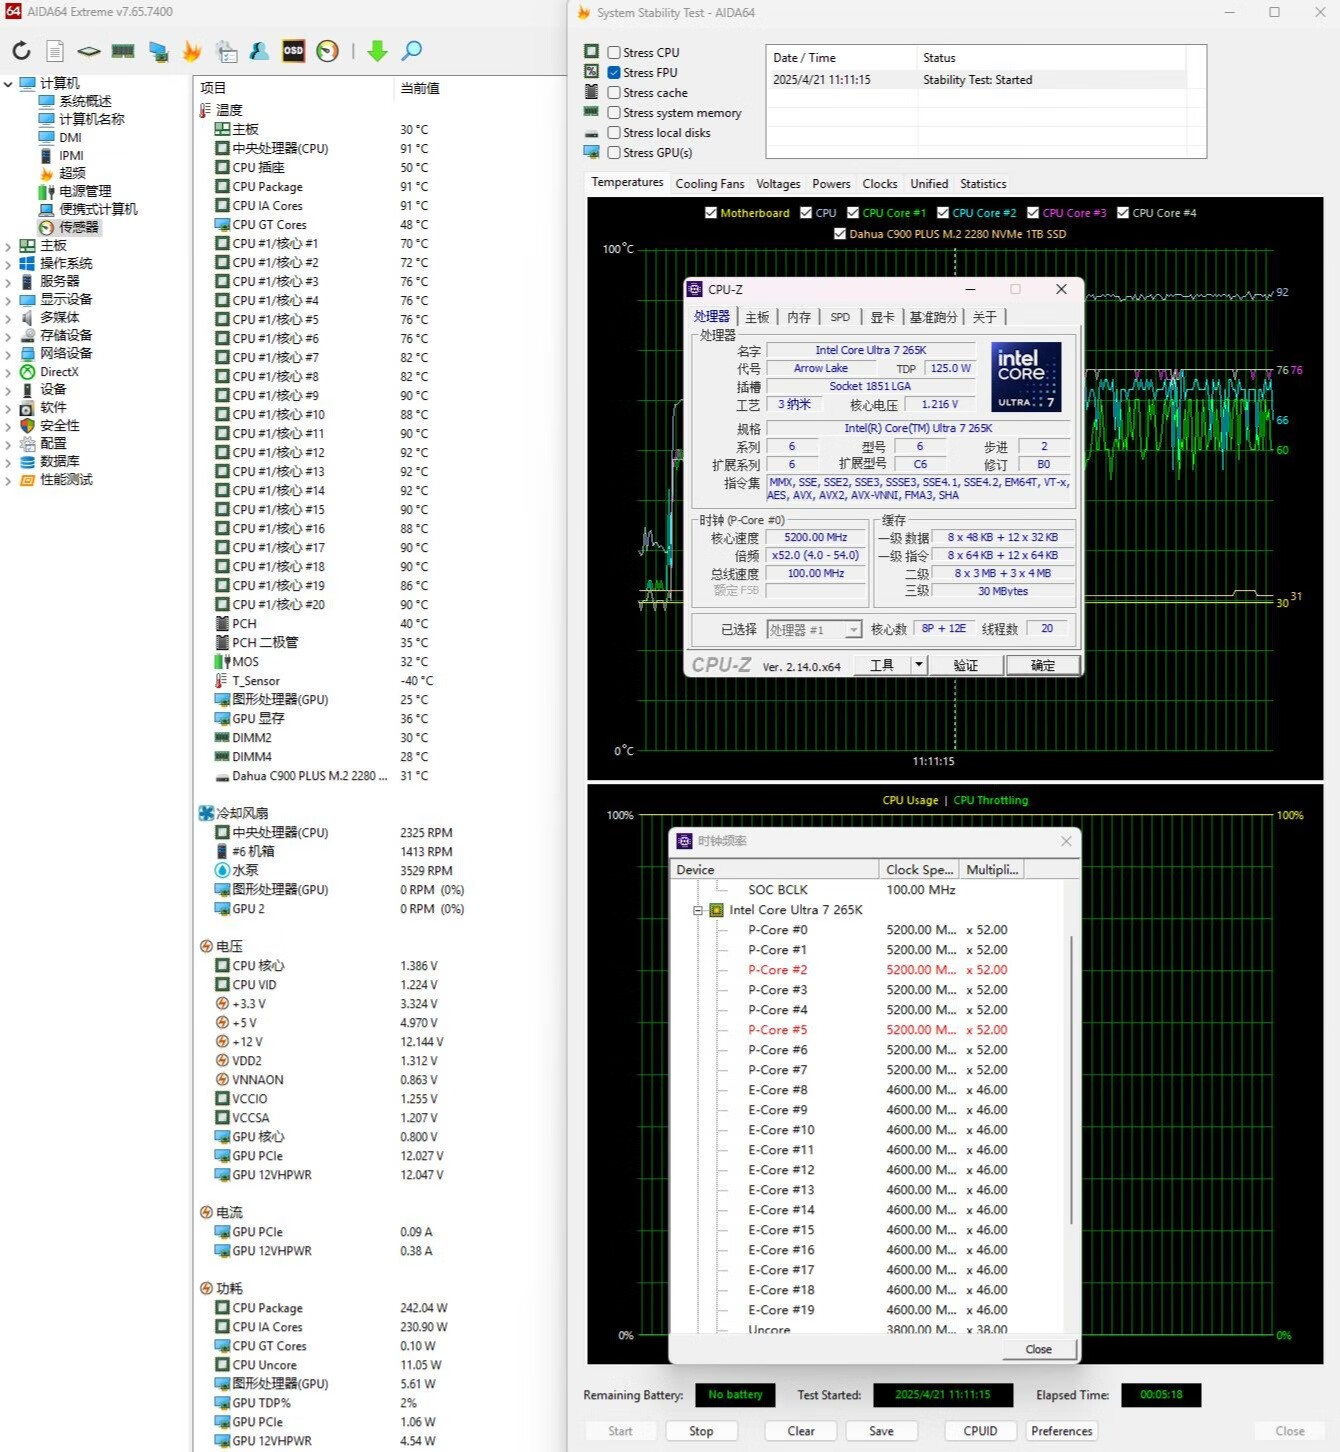Toggle CPU Core #1 graph legend checkbox
The image size is (1340, 1452).
853,213
